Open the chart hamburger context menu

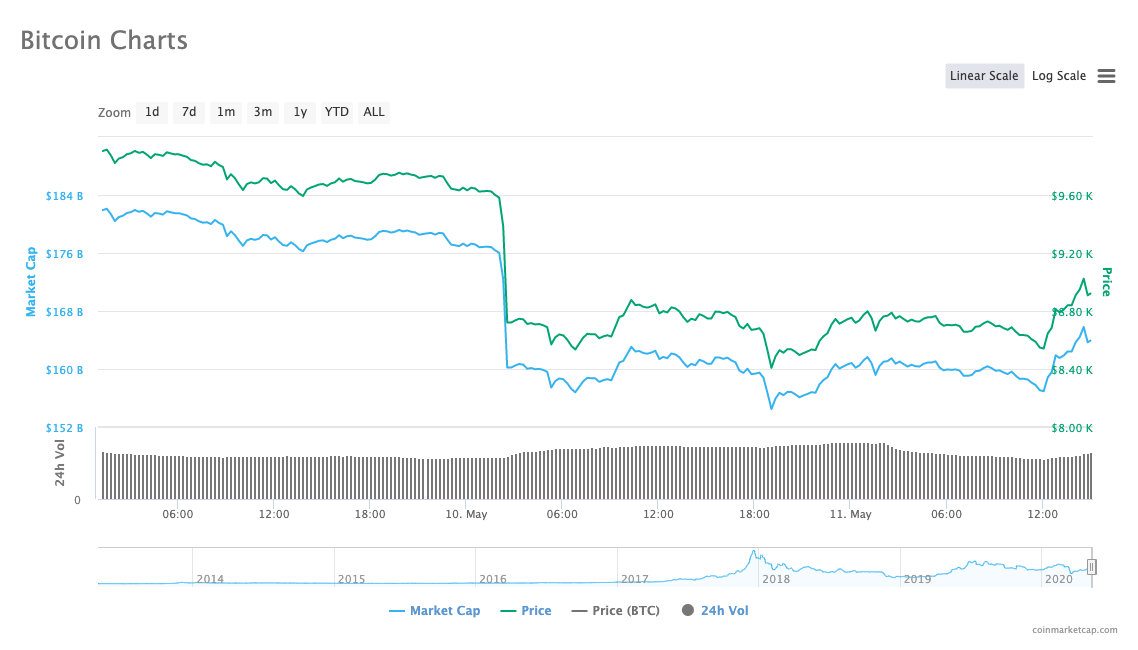(1106, 76)
